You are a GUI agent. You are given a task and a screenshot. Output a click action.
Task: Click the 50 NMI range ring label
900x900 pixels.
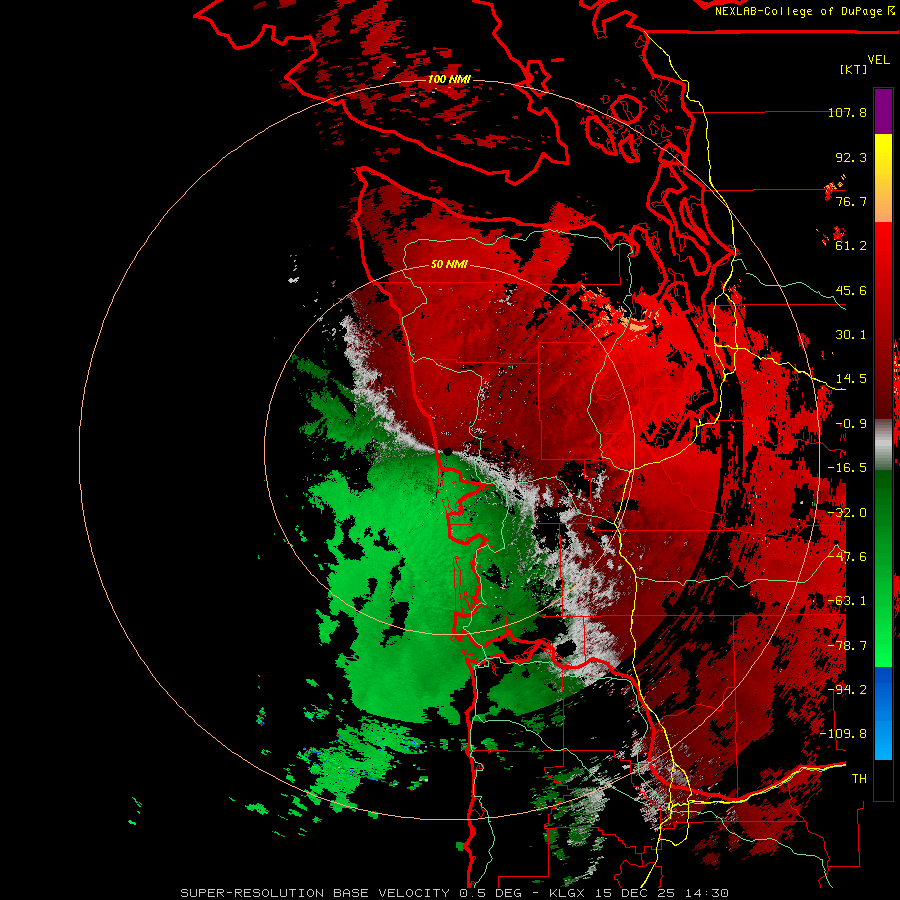pyautogui.click(x=449, y=264)
